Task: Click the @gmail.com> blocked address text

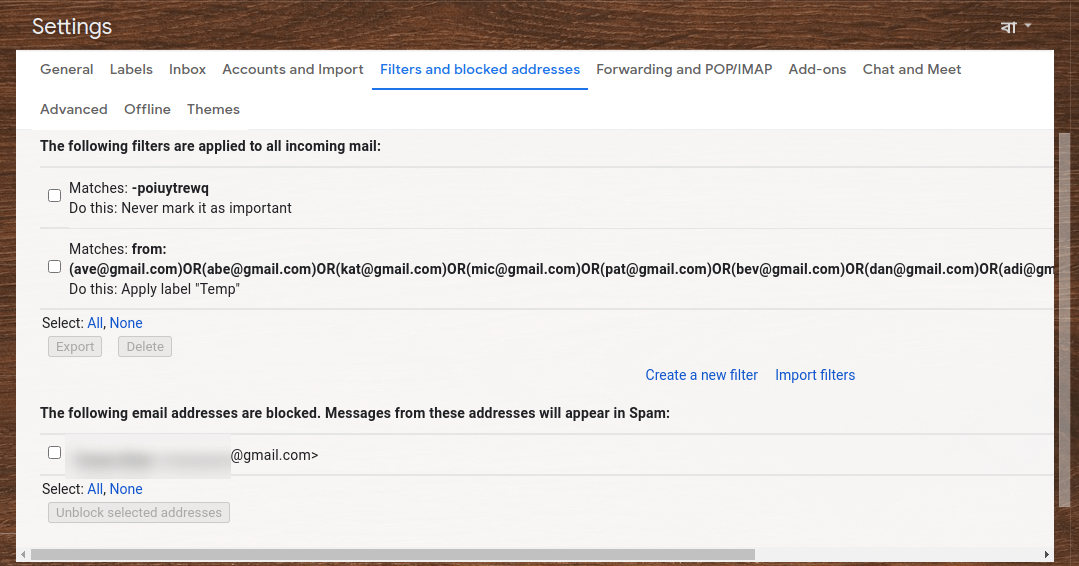Action: [274, 455]
